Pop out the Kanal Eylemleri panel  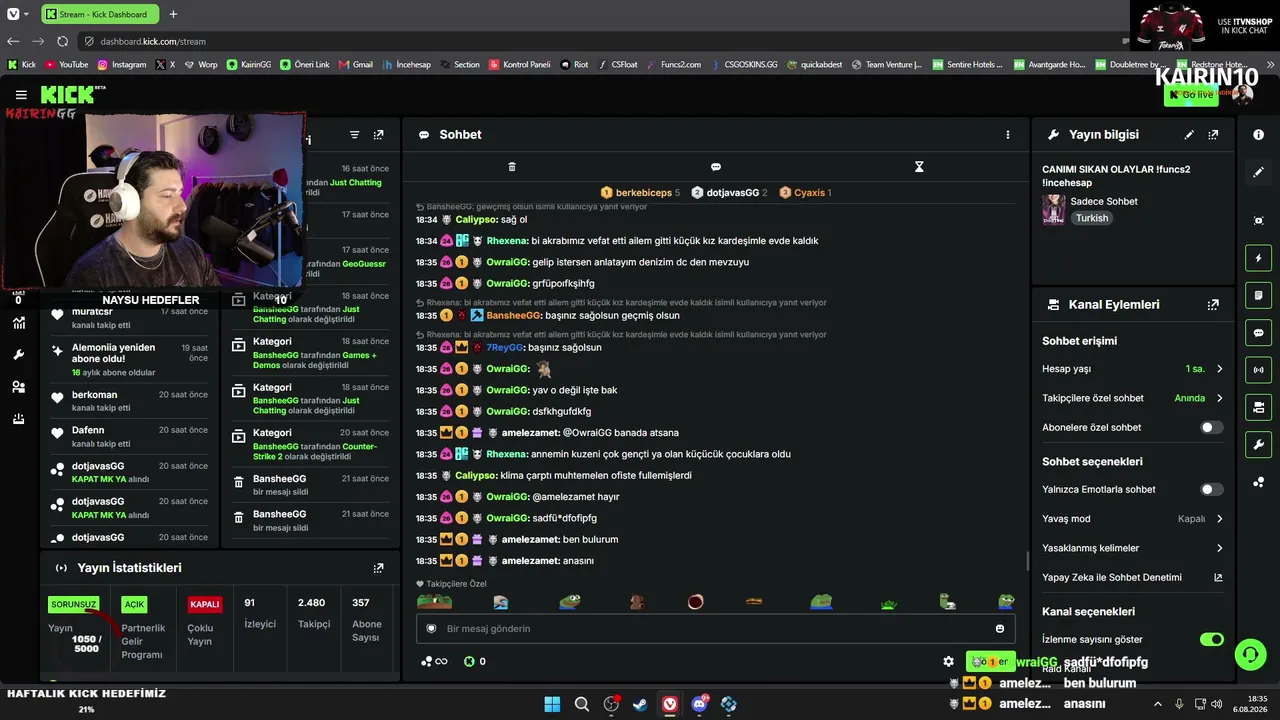pos(1213,305)
